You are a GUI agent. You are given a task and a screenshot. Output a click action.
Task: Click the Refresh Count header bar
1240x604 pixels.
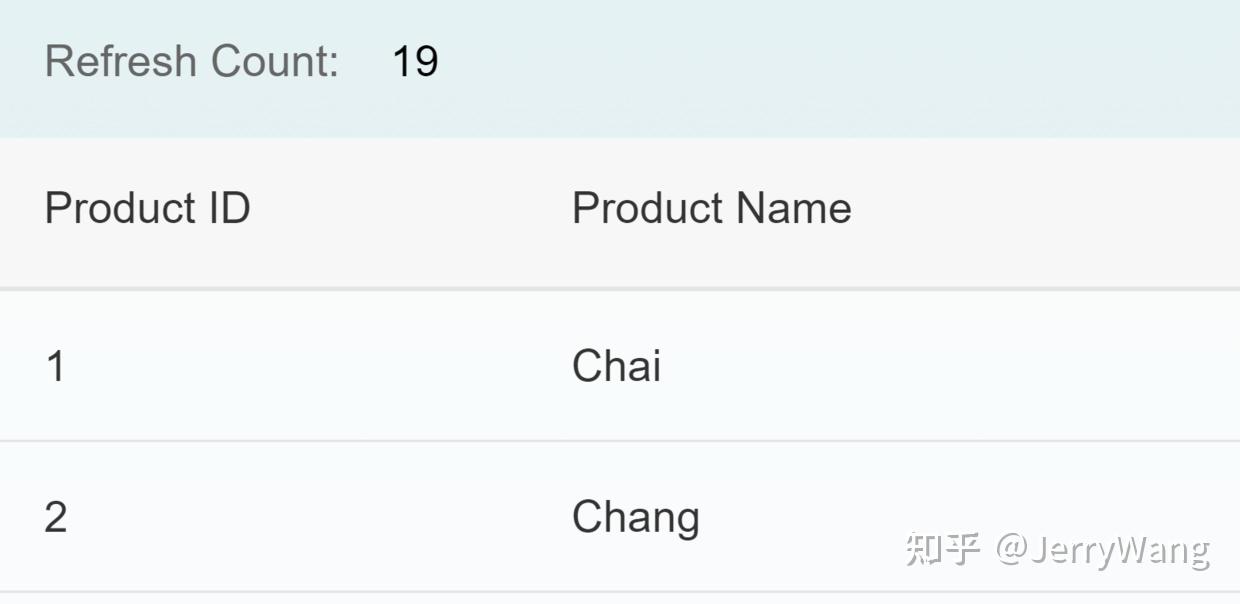[x=620, y=65]
